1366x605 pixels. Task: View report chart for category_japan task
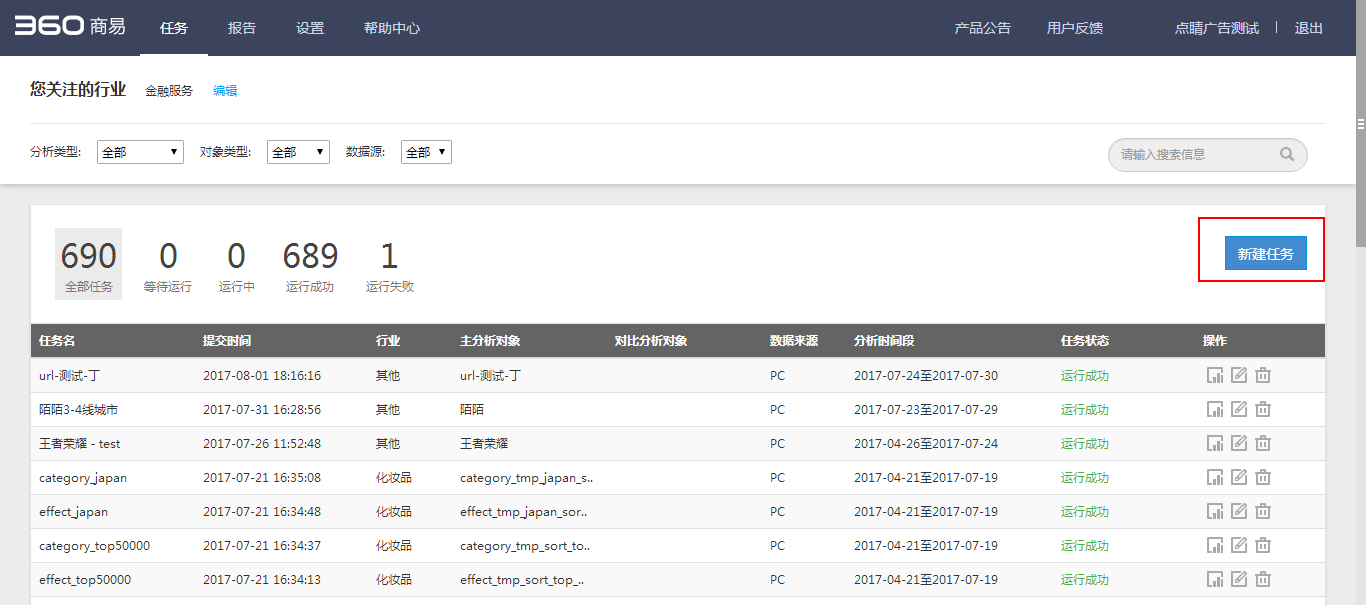pyautogui.click(x=1215, y=478)
